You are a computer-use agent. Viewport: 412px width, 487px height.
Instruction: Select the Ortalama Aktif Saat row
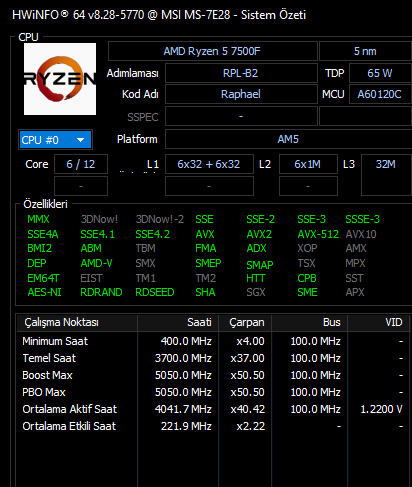coord(213,409)
